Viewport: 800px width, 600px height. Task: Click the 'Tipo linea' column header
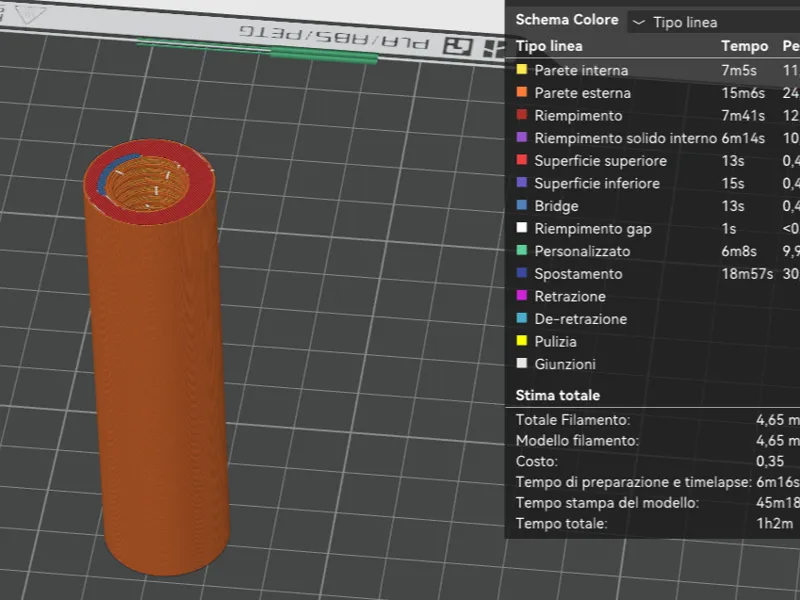coord(549,46)
